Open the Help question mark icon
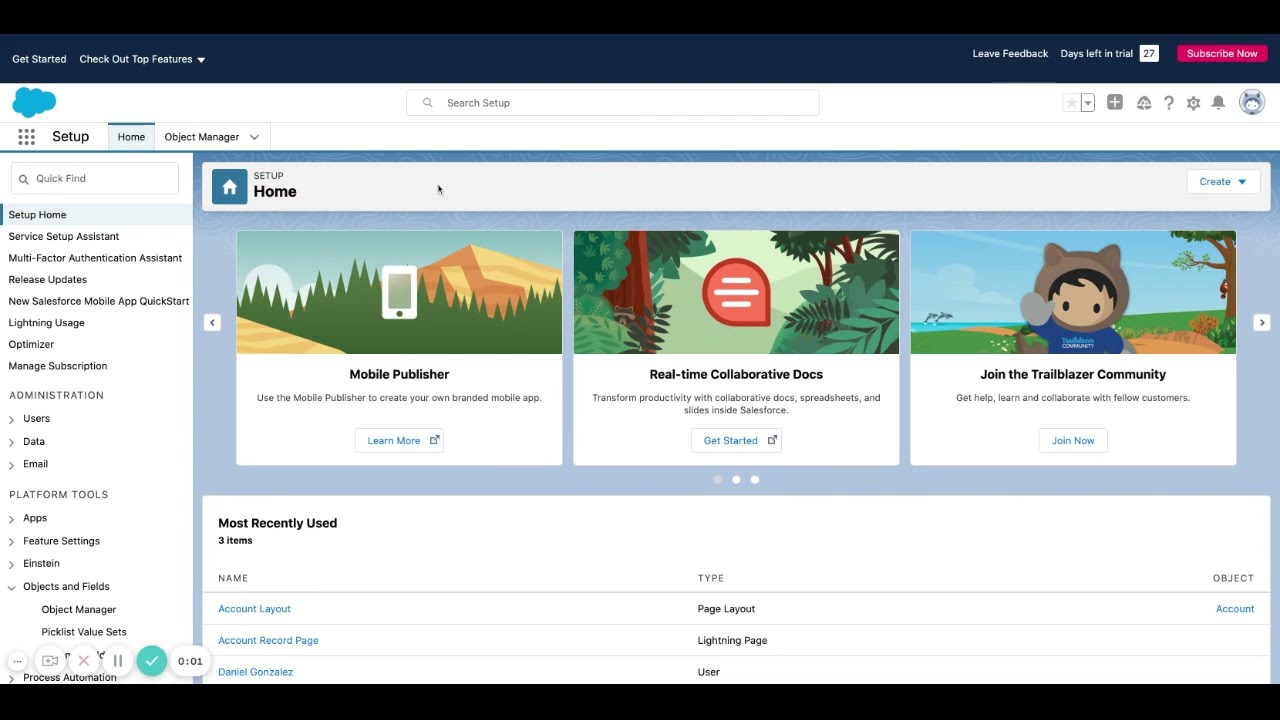Screen dimensions: 1280x720 click(1168, 103)
